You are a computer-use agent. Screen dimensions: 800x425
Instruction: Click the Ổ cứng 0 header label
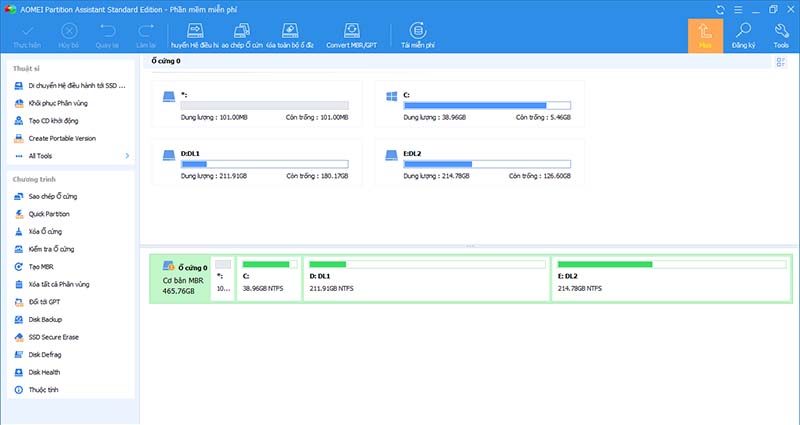tap(166, 61)
